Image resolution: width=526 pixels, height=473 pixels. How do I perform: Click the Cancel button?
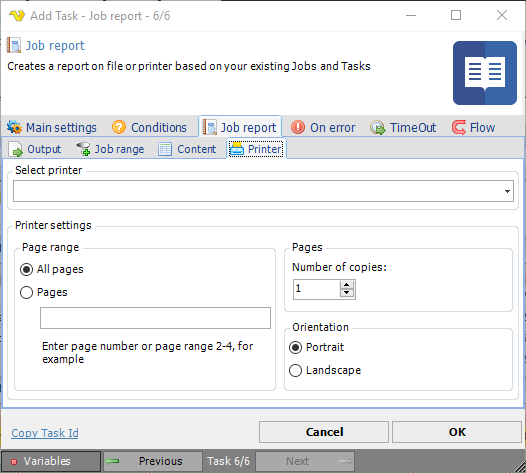point(324,432)
